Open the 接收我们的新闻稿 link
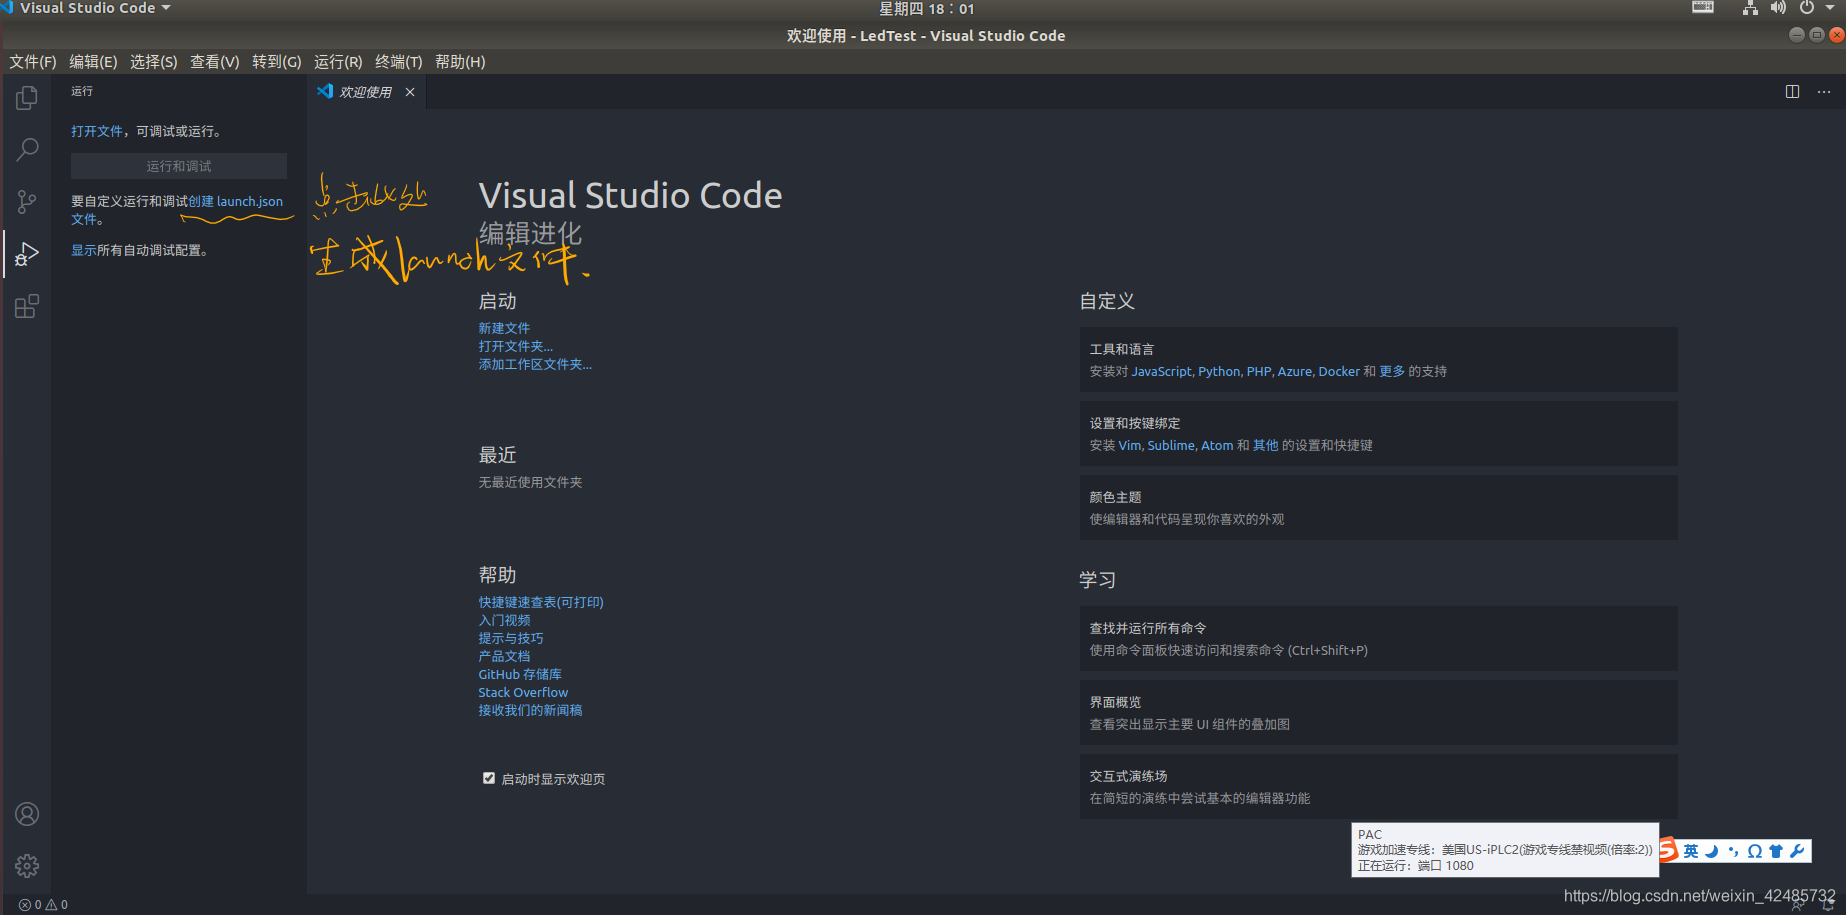This screenshot has height=915, width=1846. click(x=530, y=710)
